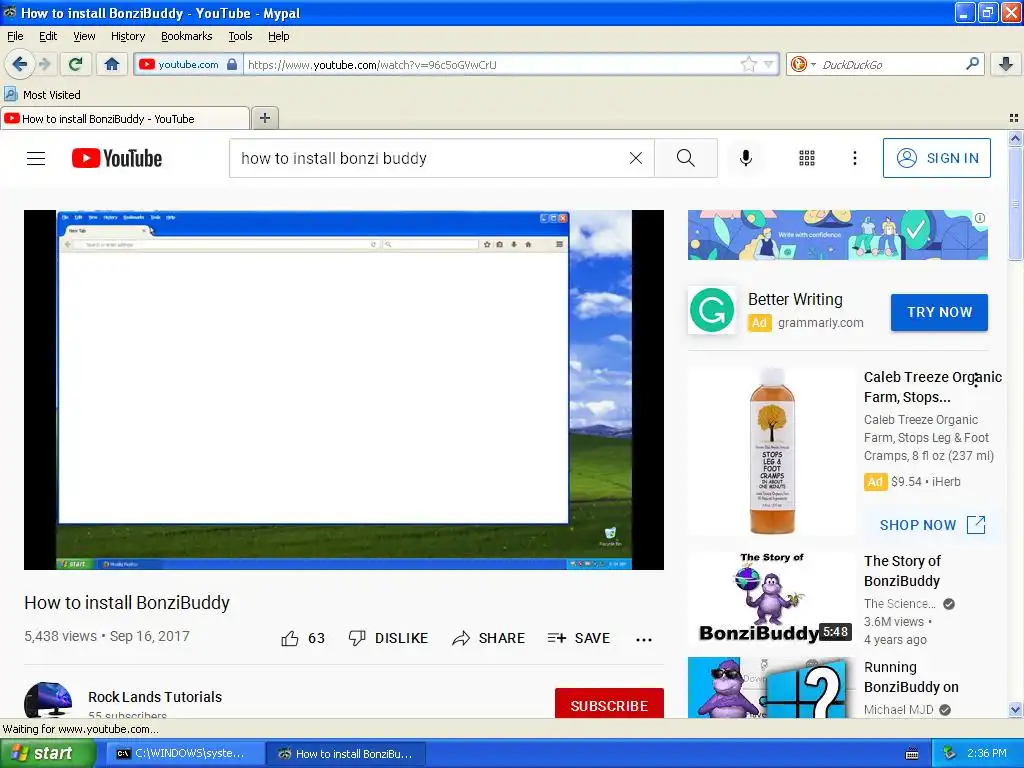The height and width of the screenshot is (768, 1024).
Task: Click SAVE to playlist button
Action: click(x=579, y=638)
